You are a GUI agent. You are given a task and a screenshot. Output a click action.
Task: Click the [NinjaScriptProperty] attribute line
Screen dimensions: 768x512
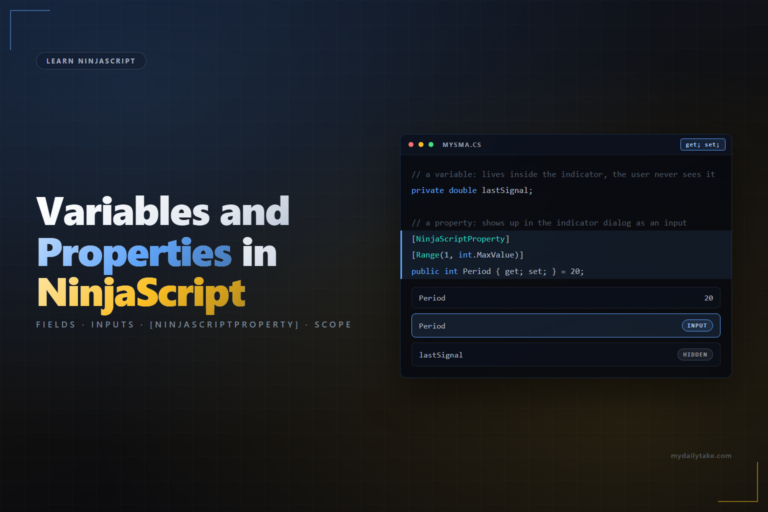click(x=460, y=239)
